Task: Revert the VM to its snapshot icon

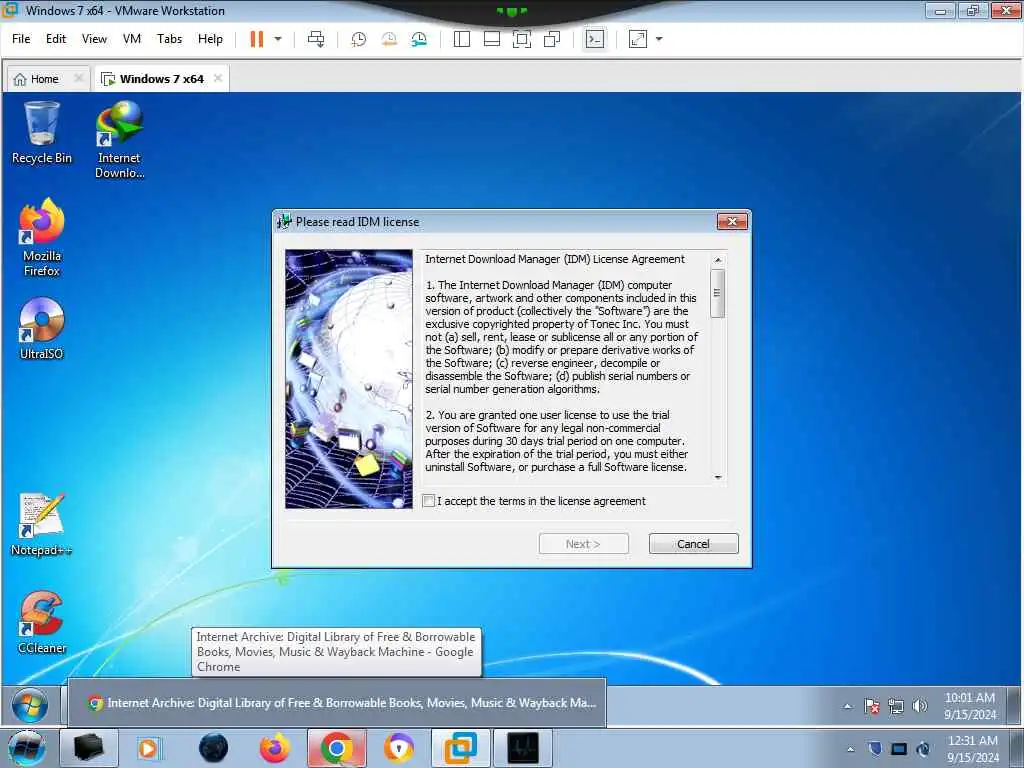Action: pyautogui.click(x=389, y=39)
